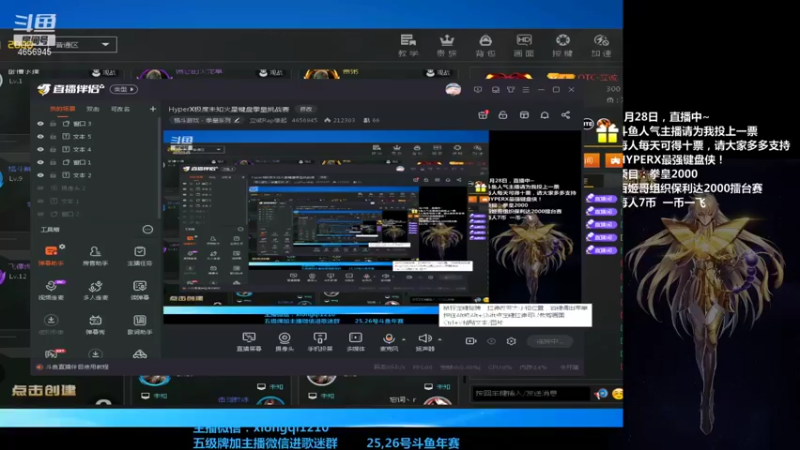The height and width of the screenshot is (450, 800).
Task: Select the 文本 1 source row
Action: pyautogui.click(x=96, y=201)
